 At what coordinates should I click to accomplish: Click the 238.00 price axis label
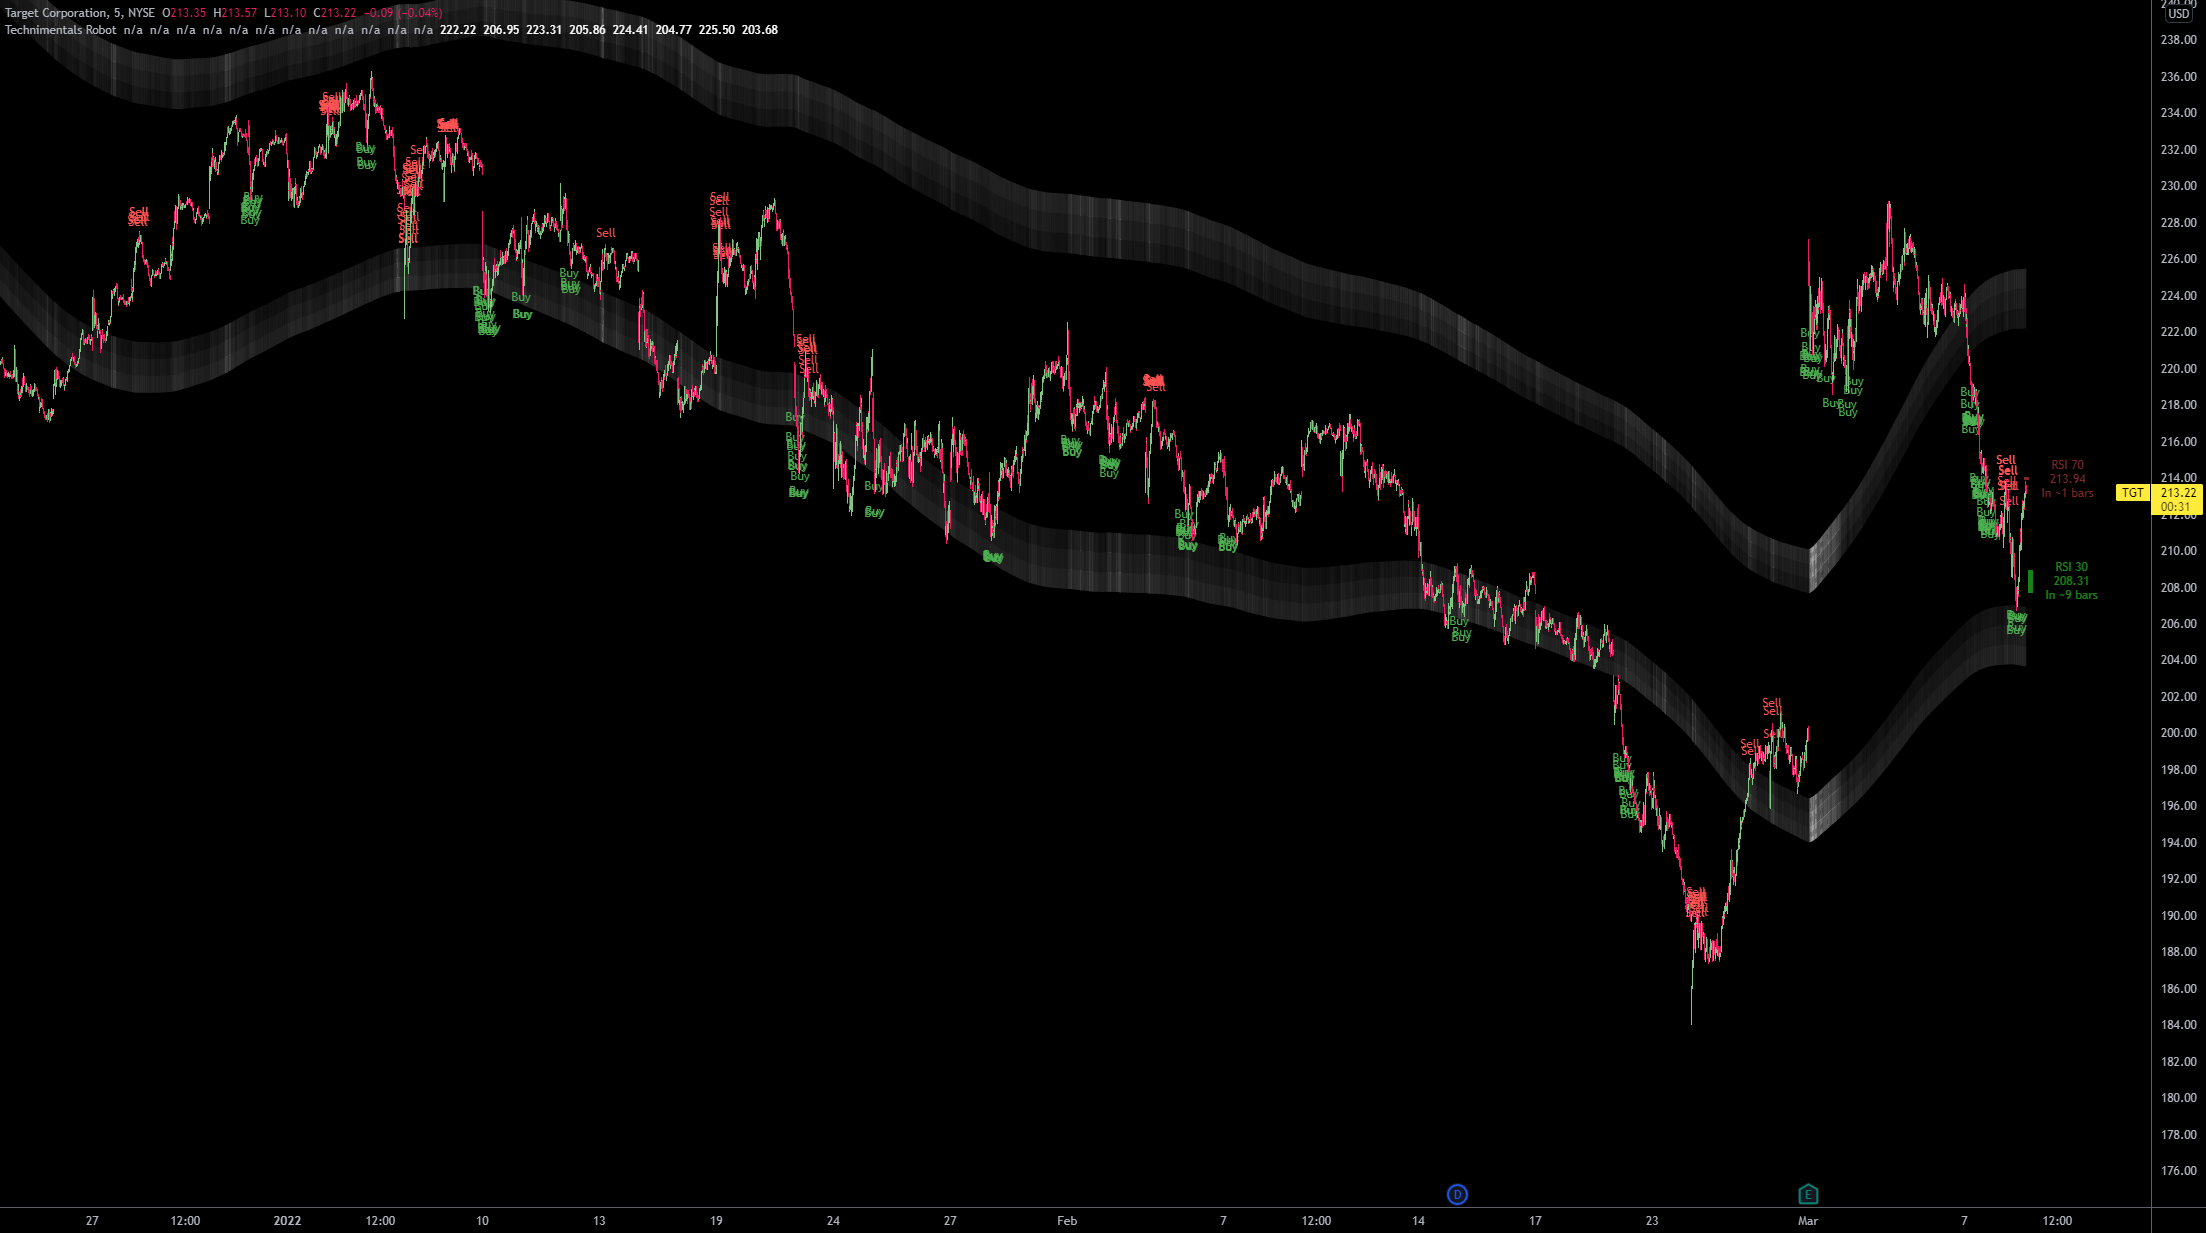click(2178, 40)
